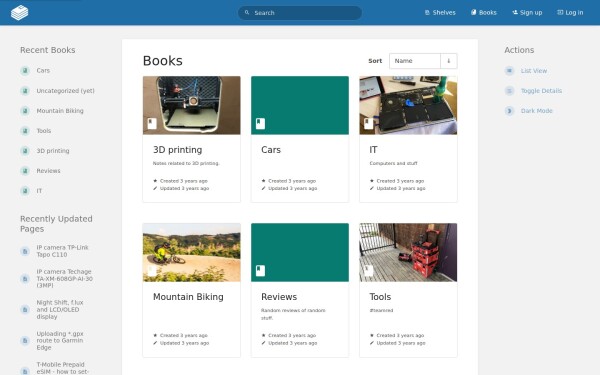The image size is (600, 375).
Task: Click the List View icon
Action: (x=509, y=70)
